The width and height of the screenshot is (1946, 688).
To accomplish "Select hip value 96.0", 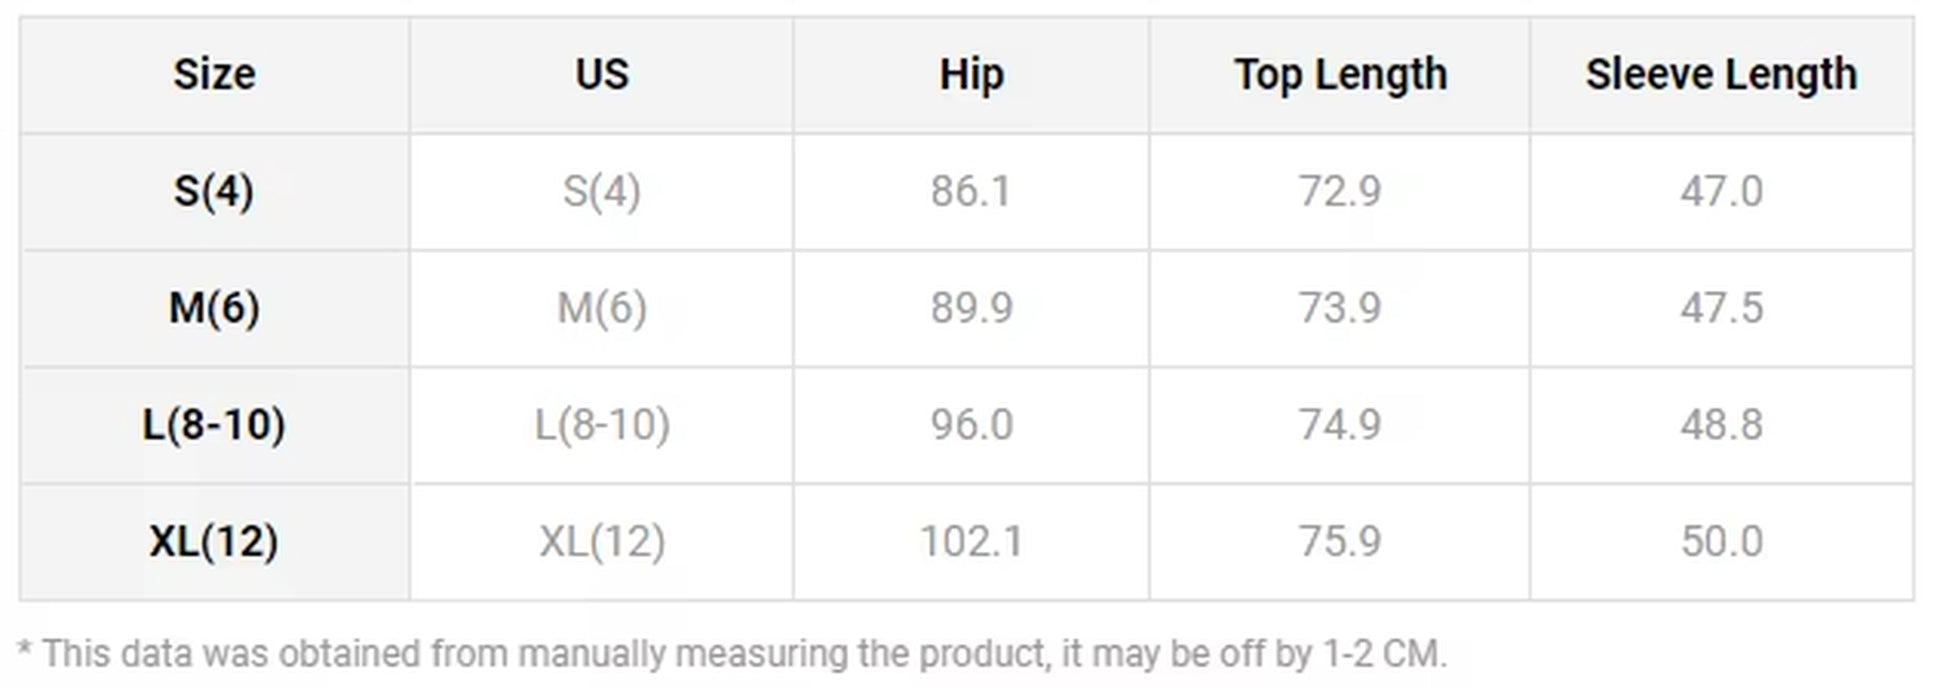I will (971, 424).
